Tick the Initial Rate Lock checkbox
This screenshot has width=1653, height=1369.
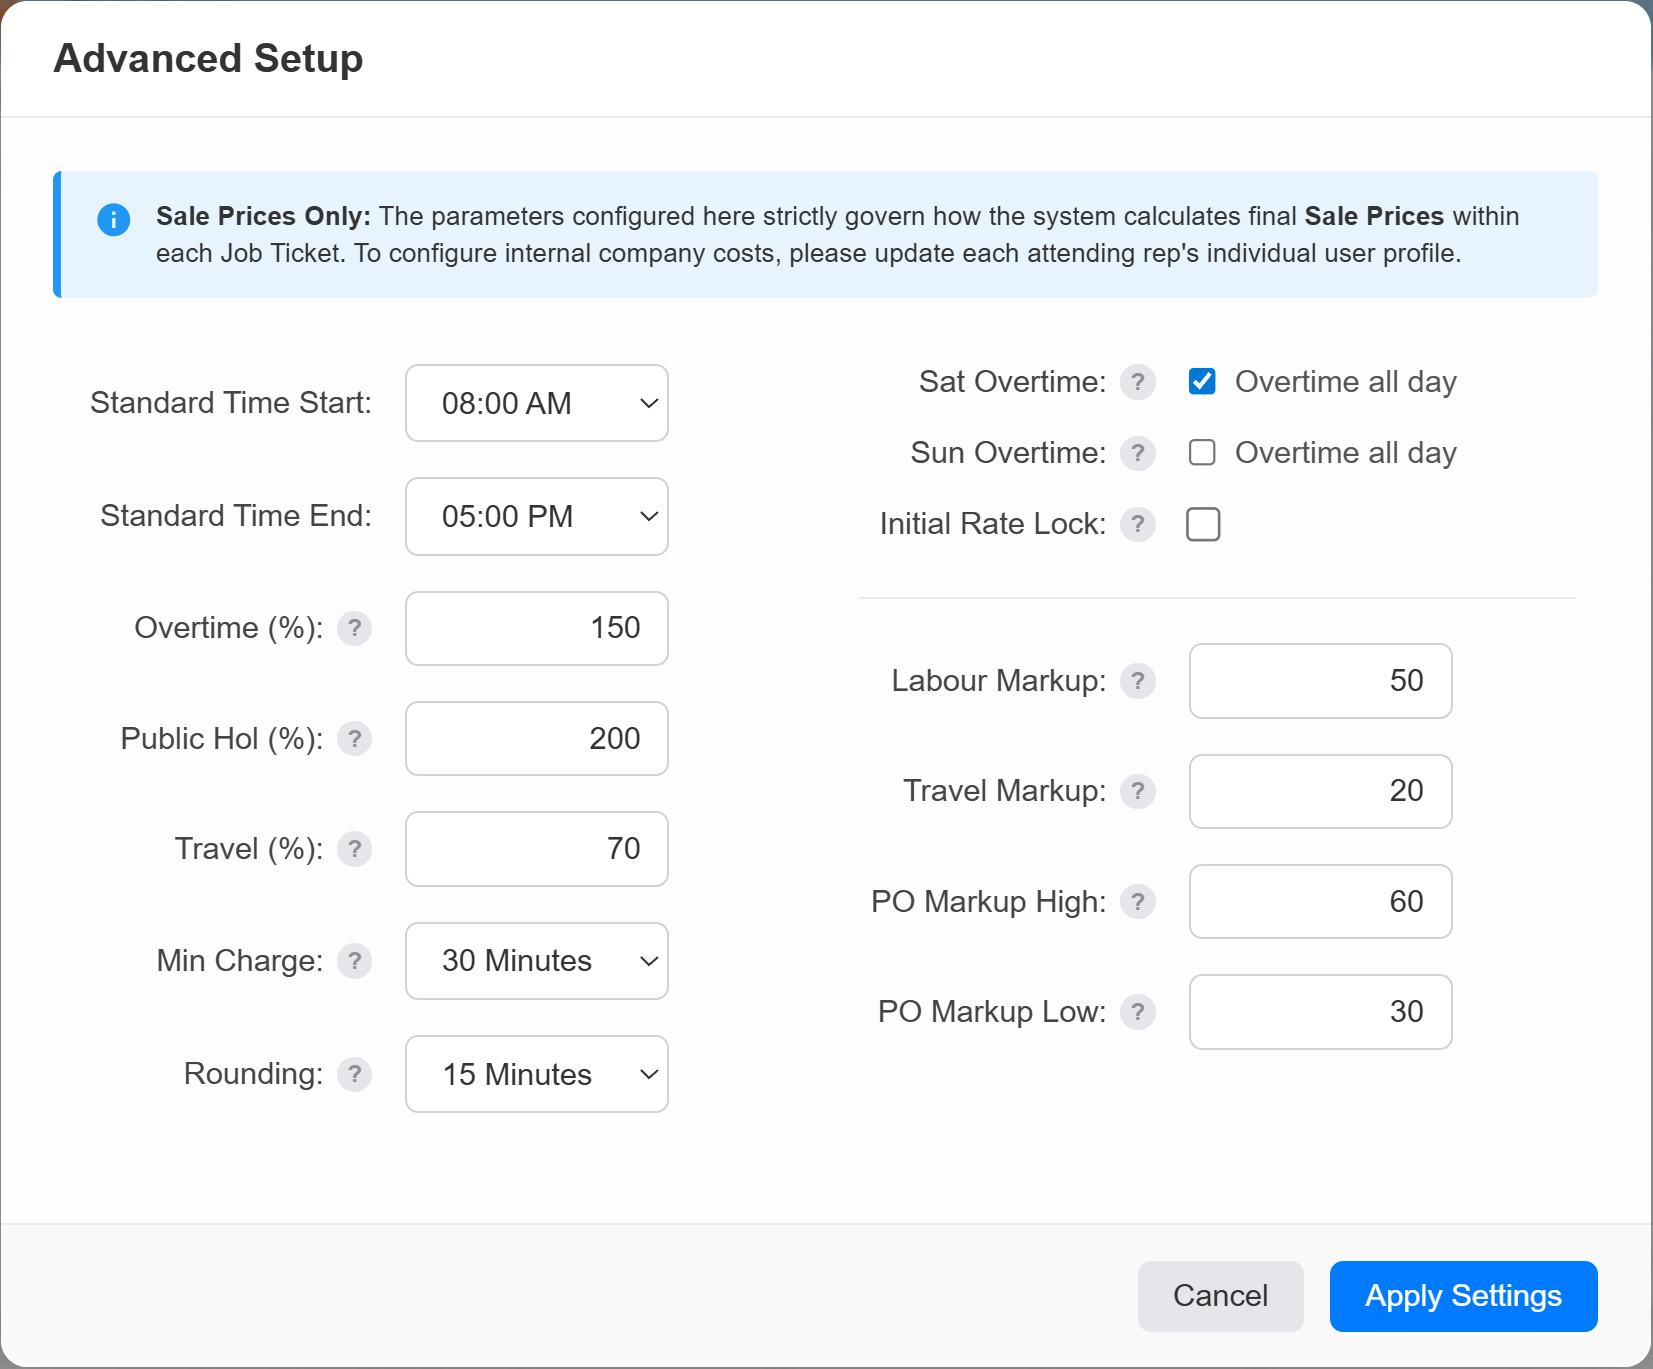(x=1203, y=524)
